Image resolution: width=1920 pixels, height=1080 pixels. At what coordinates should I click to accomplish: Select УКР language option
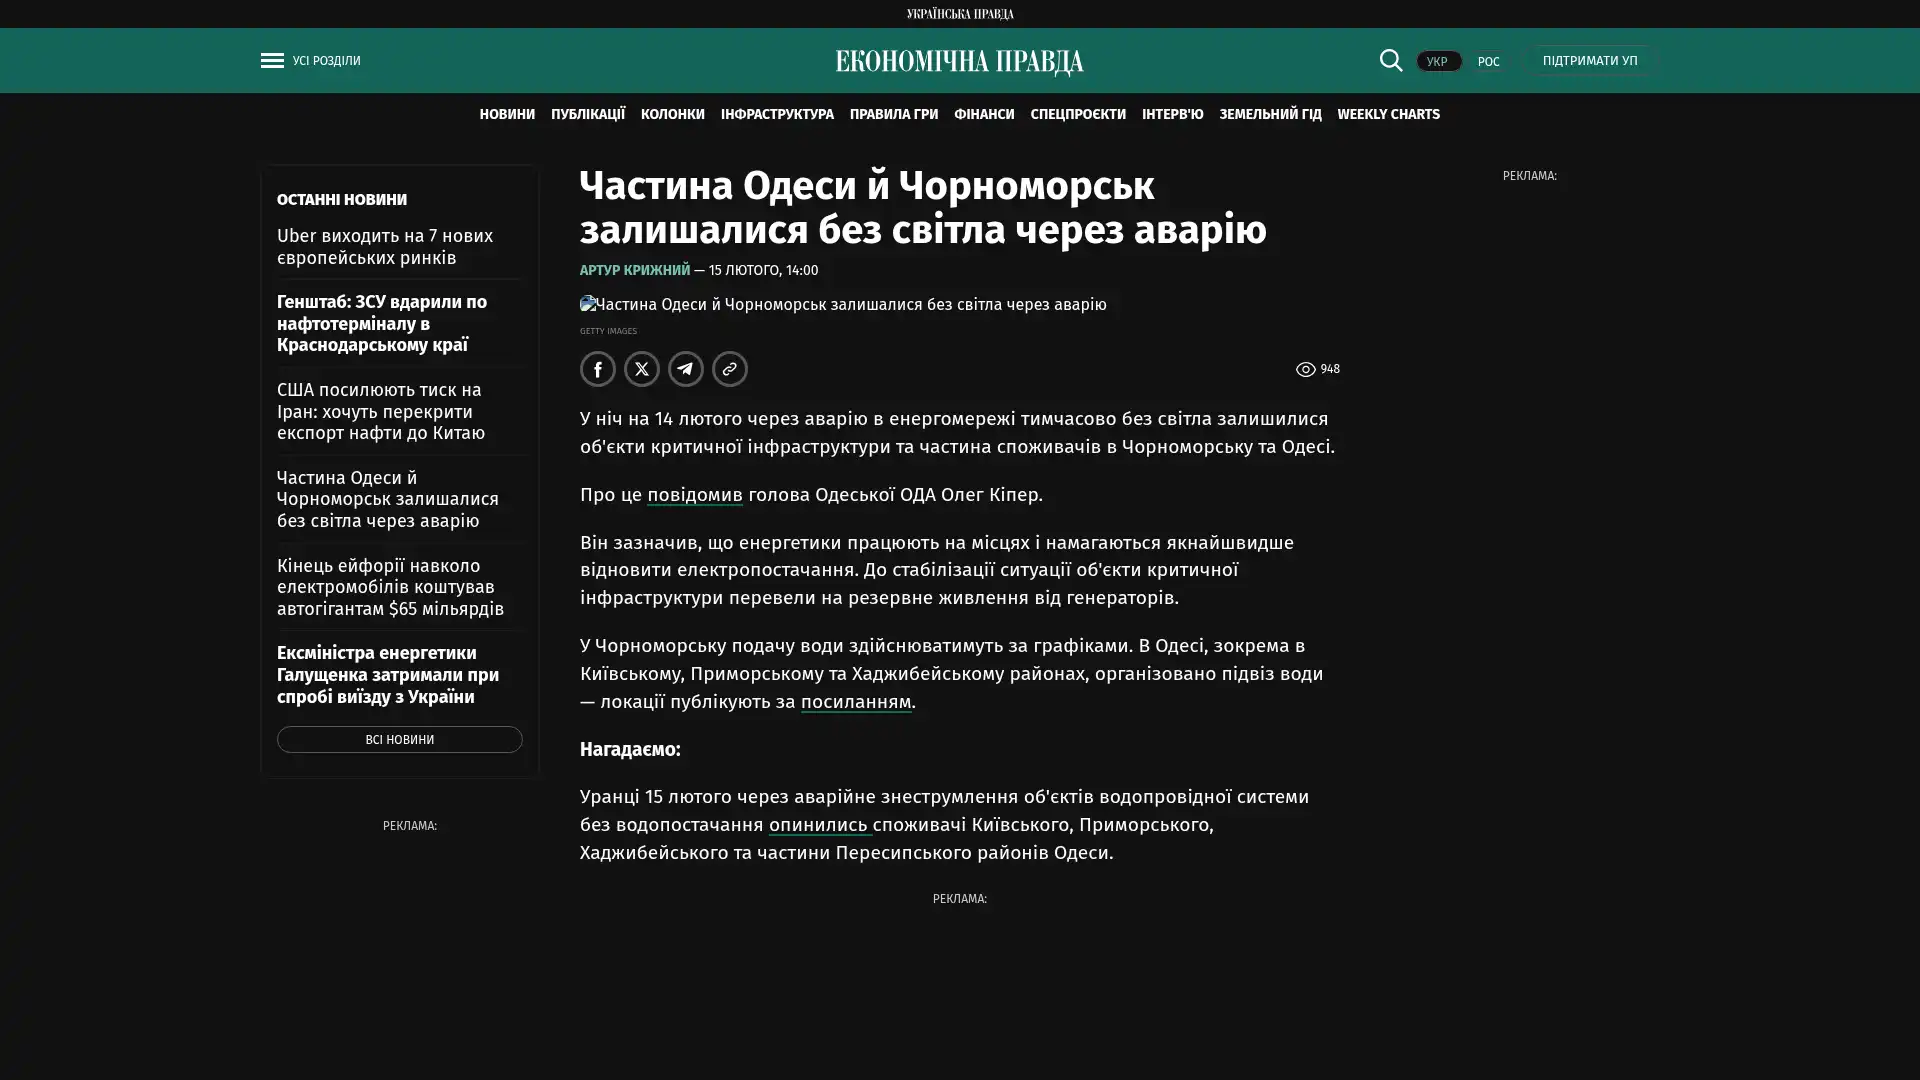point(1437,61)
